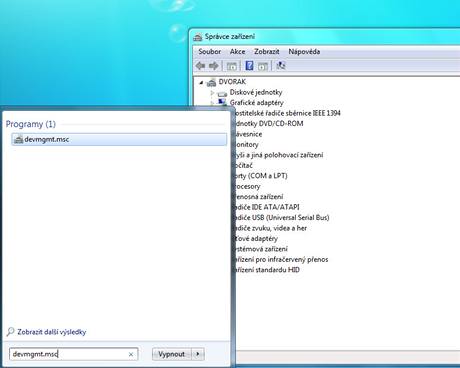
Task: Scan for hardware changes toolbar icon
Action: (x=281, y=66)
